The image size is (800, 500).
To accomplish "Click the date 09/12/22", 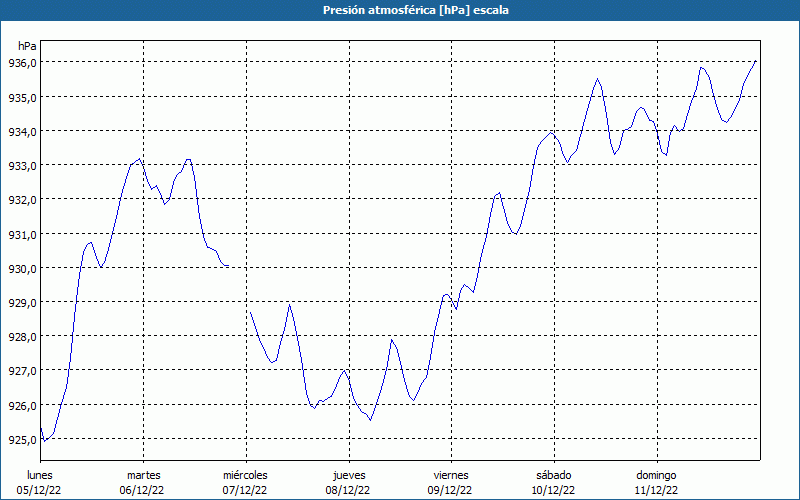I will point(450,490).
